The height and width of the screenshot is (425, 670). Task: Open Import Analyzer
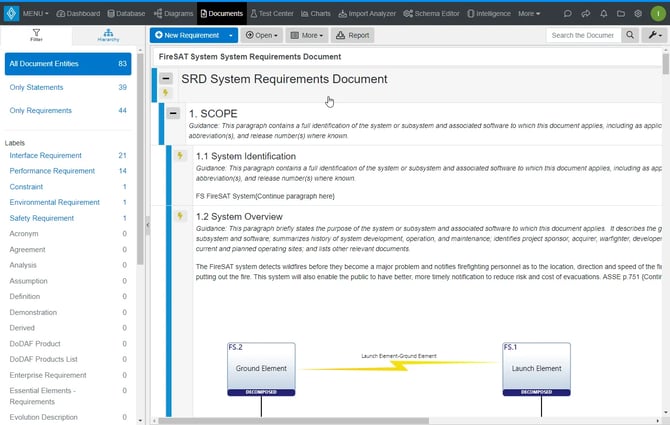pos(367,14)
